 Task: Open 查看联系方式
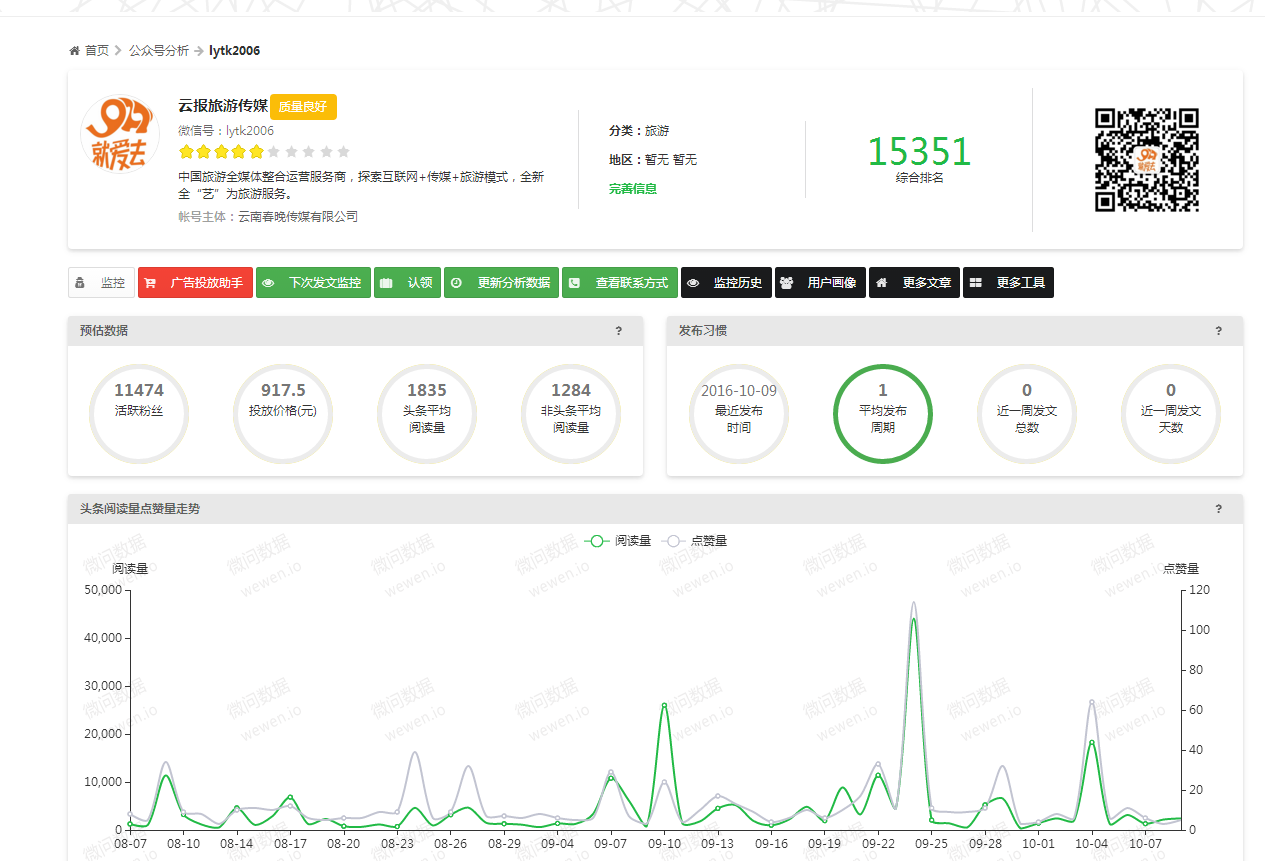pyautogui.click(x=620, y=282)
